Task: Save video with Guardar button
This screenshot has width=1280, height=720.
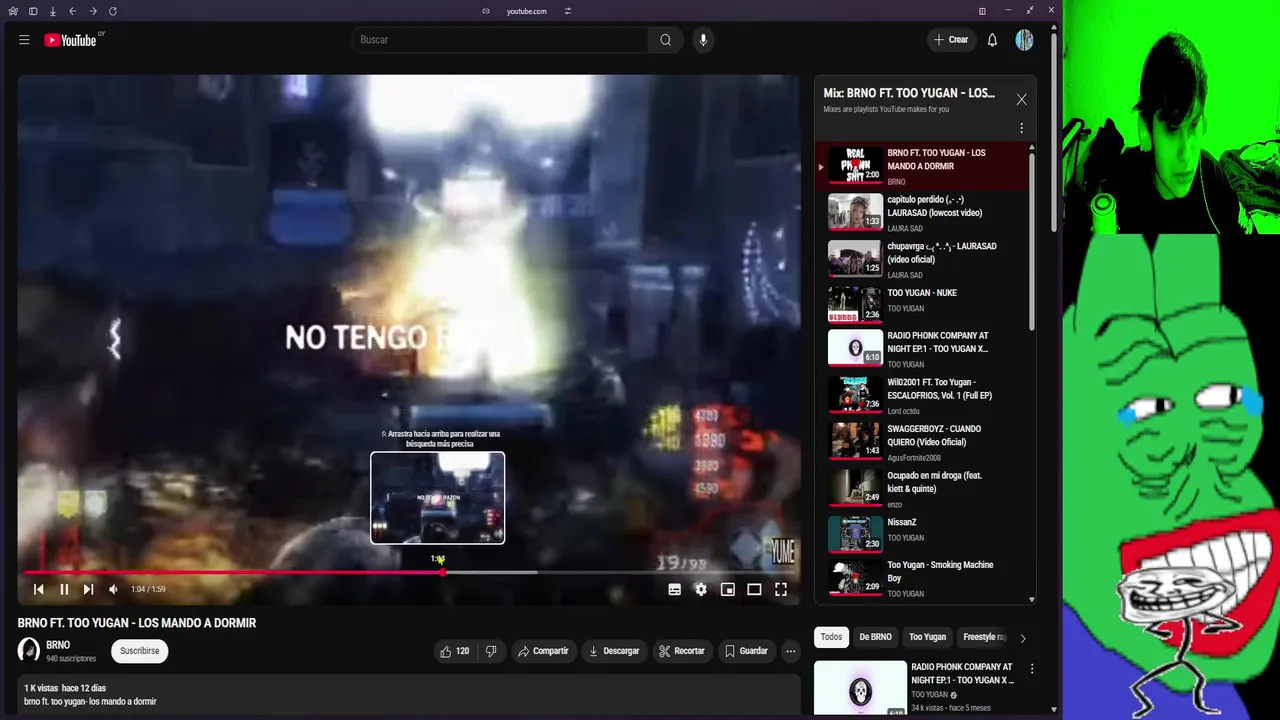Action: 746,651
